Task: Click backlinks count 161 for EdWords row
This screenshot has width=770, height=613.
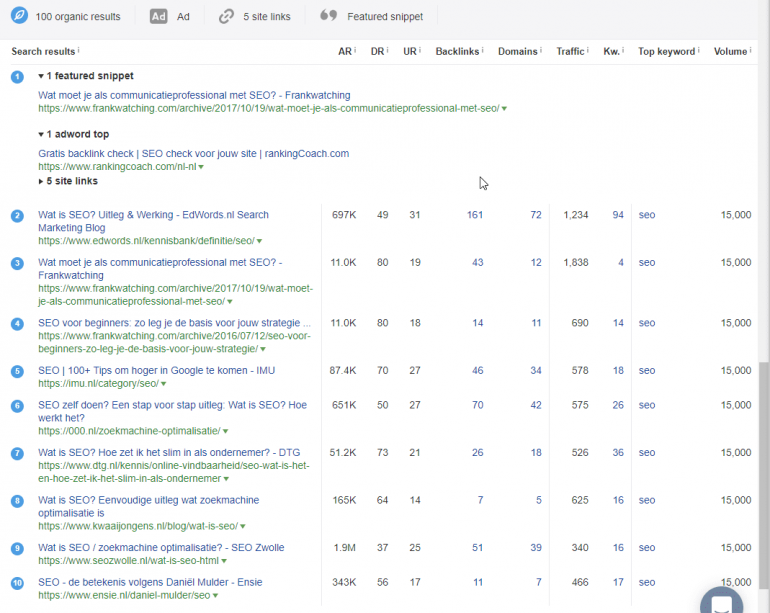Action: tap(475, 215)
